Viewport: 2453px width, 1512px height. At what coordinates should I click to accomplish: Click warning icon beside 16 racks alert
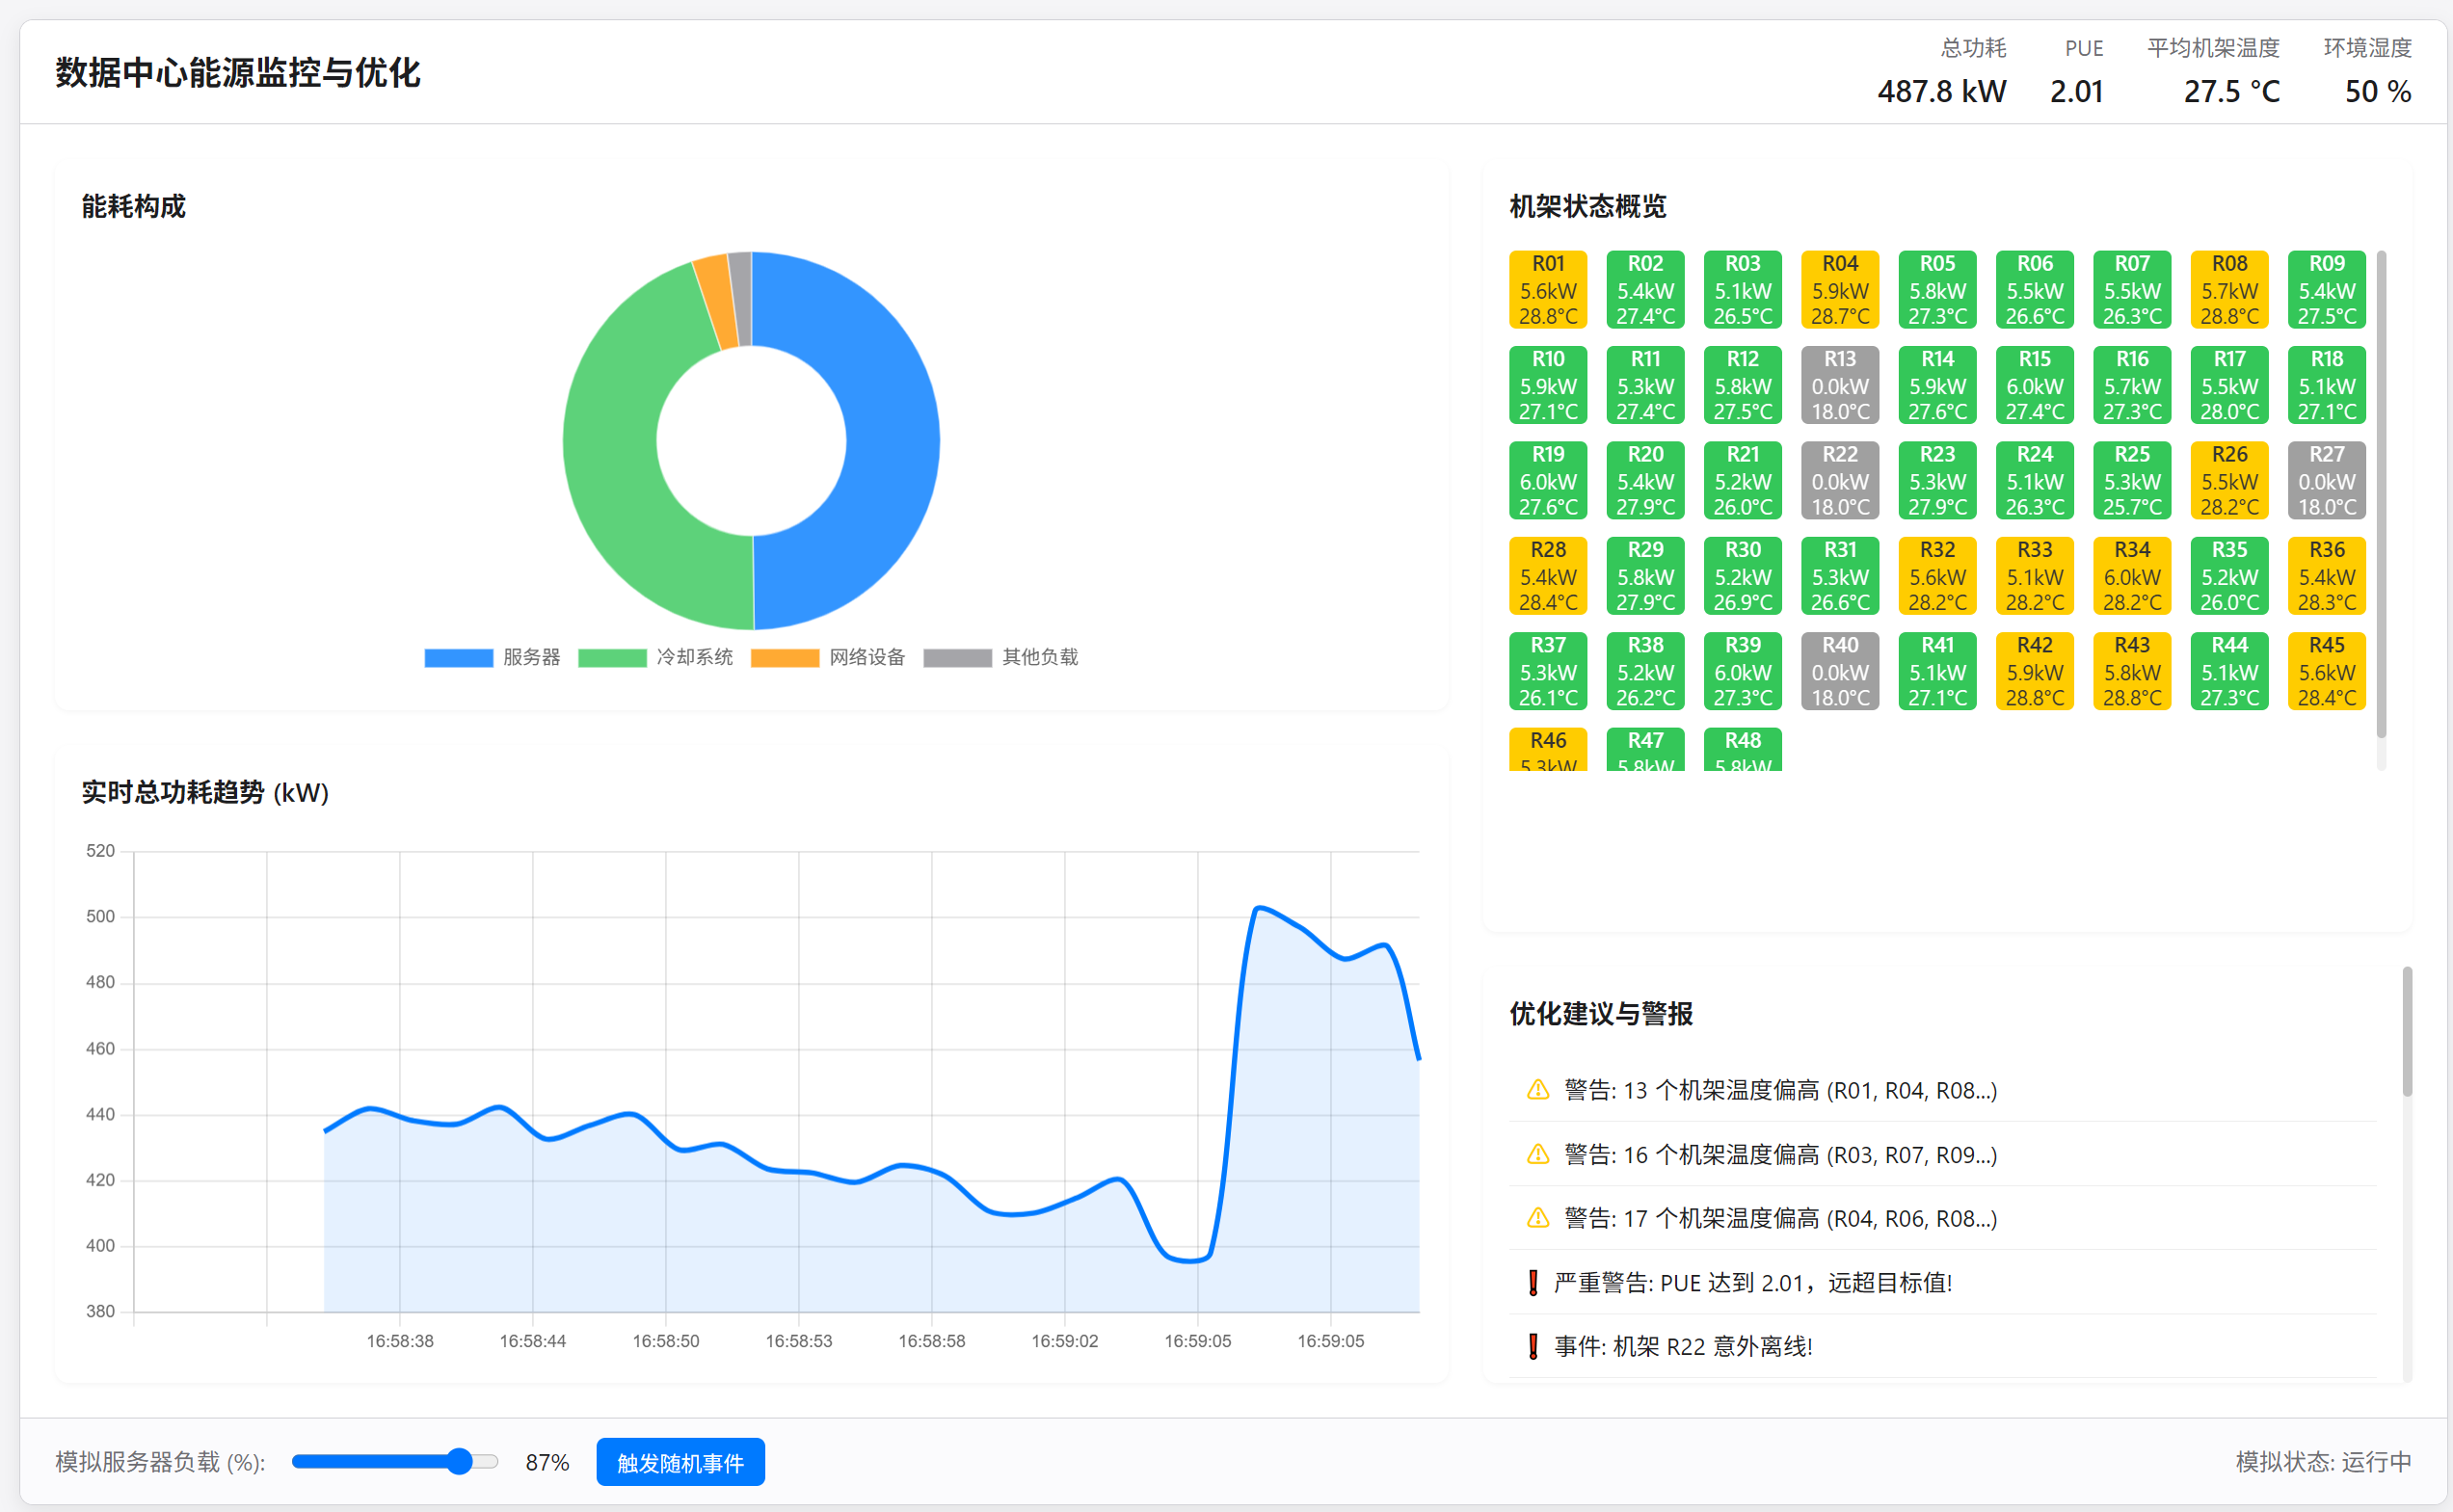click(x=1538, y=1155)
